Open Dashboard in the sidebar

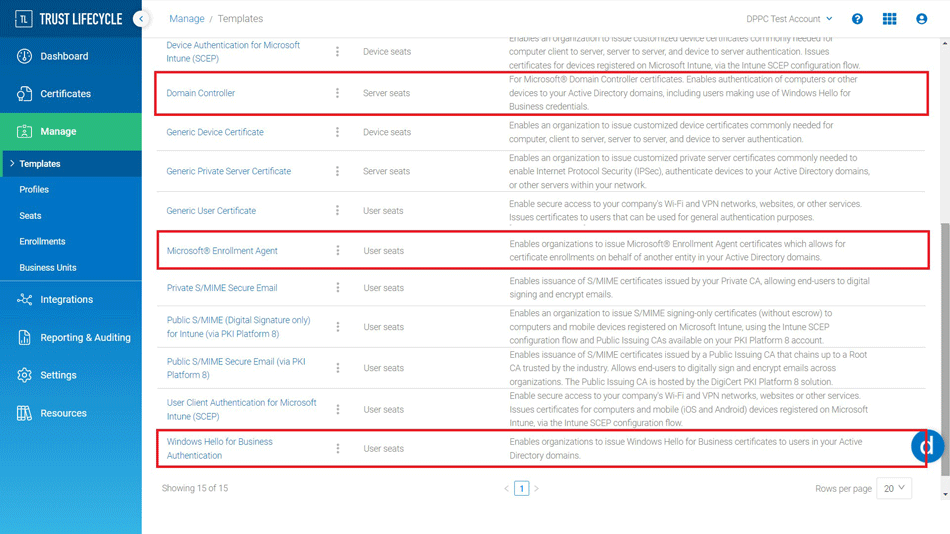click(64, 56)
